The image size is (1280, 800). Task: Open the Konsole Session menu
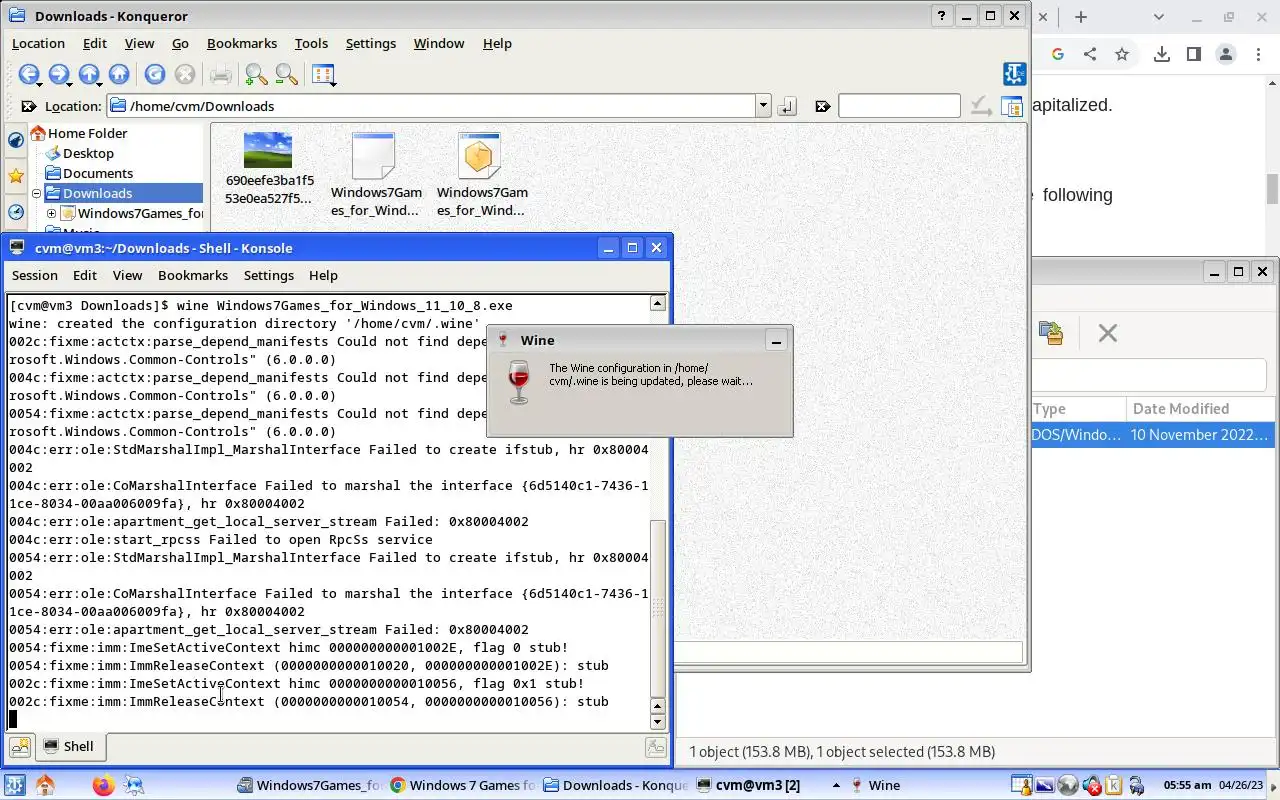(x=35, y=275)
